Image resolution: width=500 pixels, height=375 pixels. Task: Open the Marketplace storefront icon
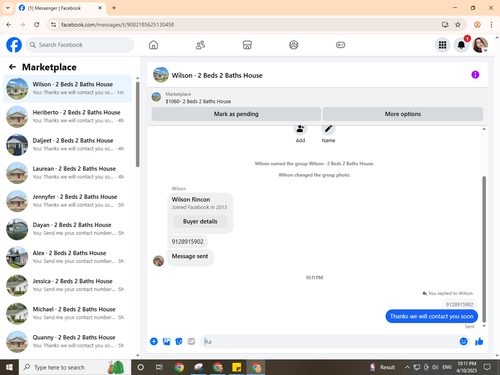[x=247, y=45]
